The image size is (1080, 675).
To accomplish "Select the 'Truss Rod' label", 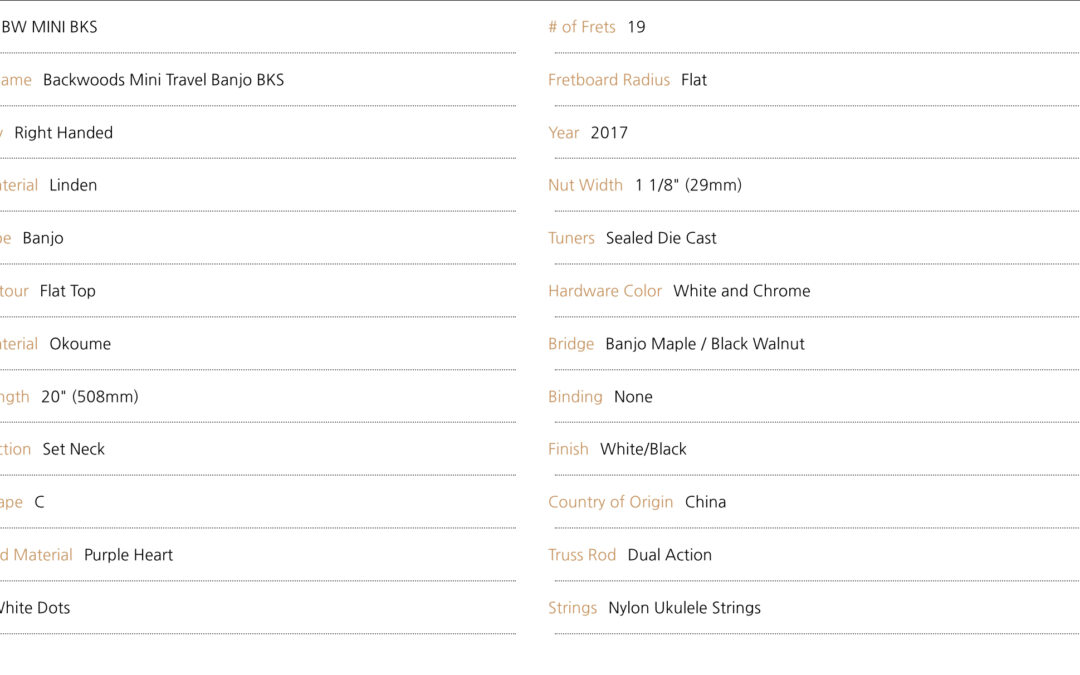I will pos(582,555).
